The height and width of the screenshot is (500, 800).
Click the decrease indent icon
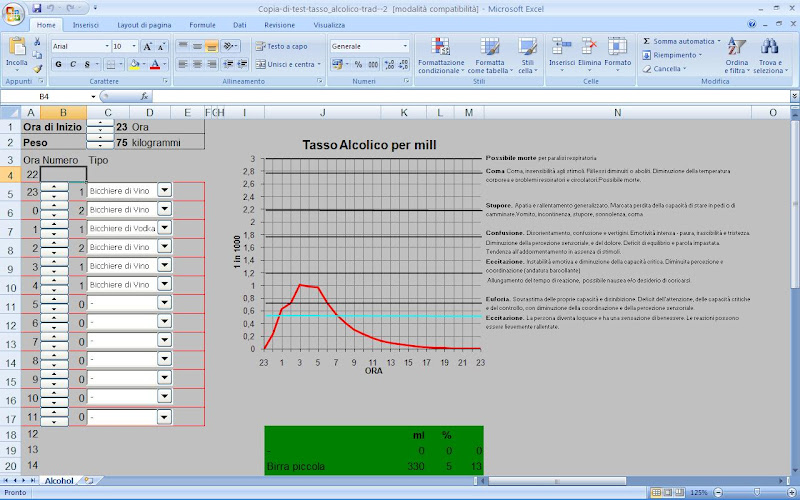(229, 64)
